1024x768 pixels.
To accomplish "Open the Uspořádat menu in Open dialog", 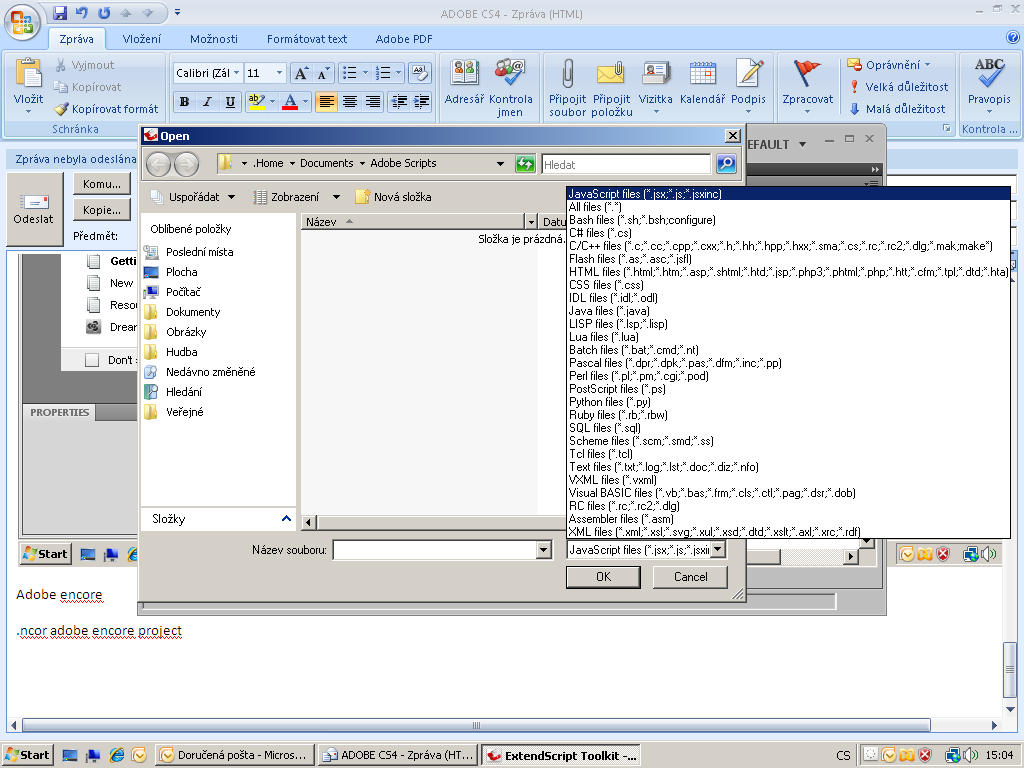I will pyautogui.click(x=193, y=197).
